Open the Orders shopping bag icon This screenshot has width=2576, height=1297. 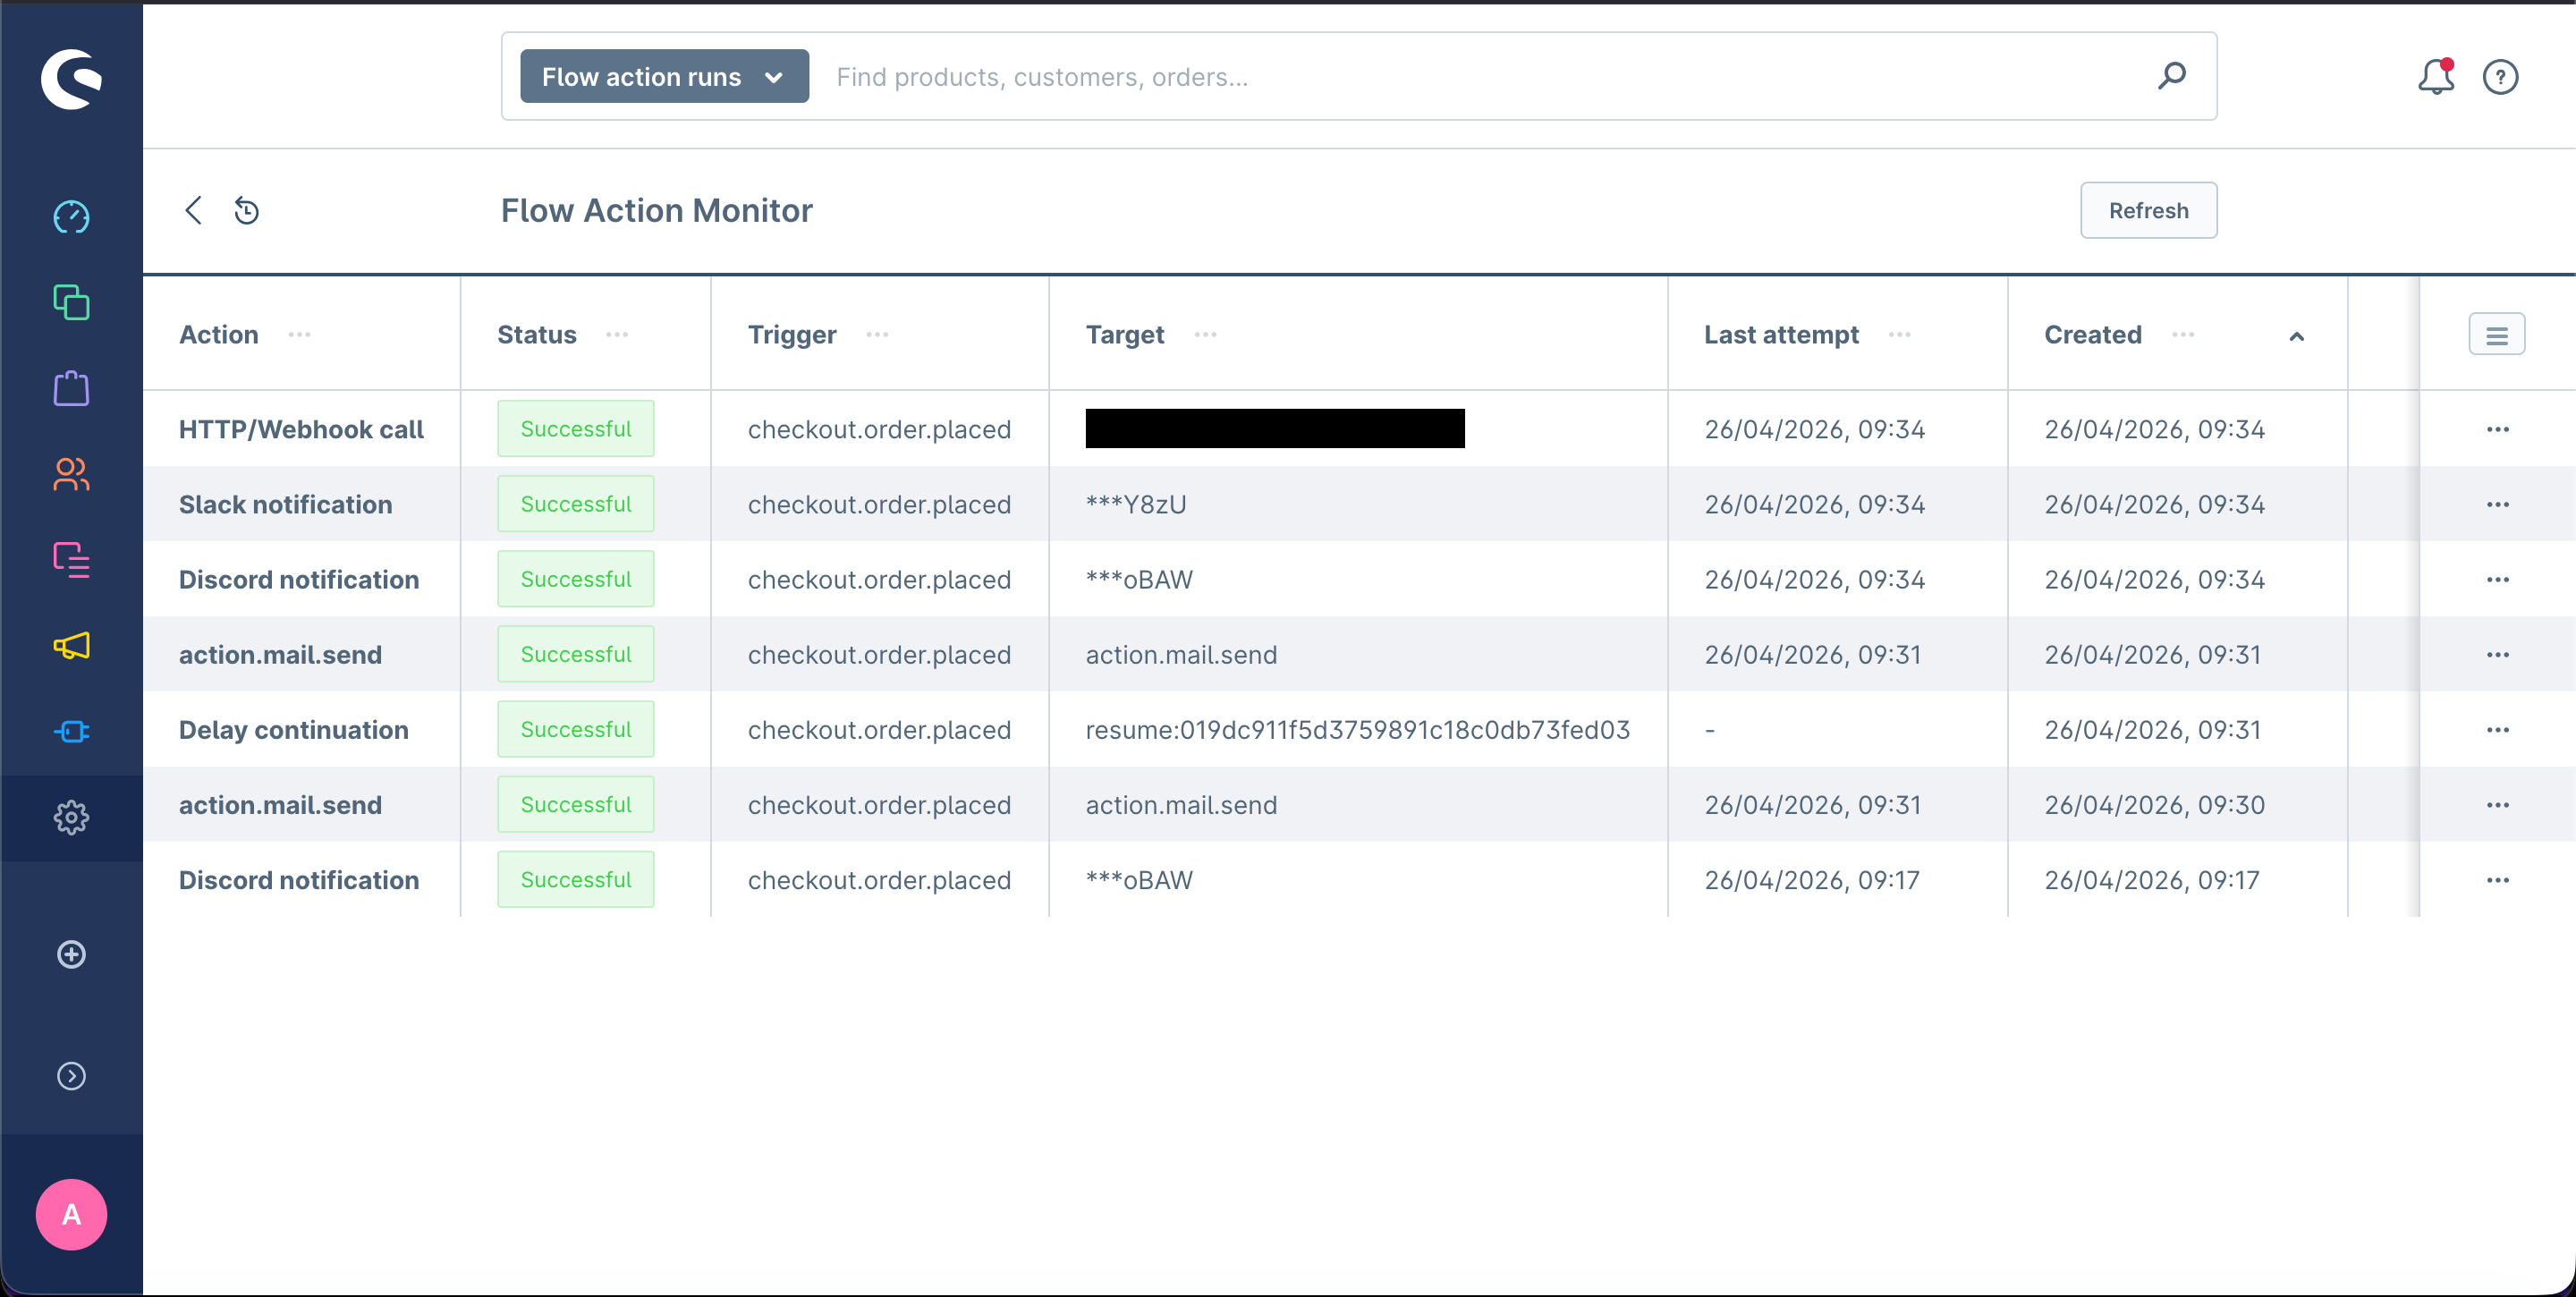71,388
